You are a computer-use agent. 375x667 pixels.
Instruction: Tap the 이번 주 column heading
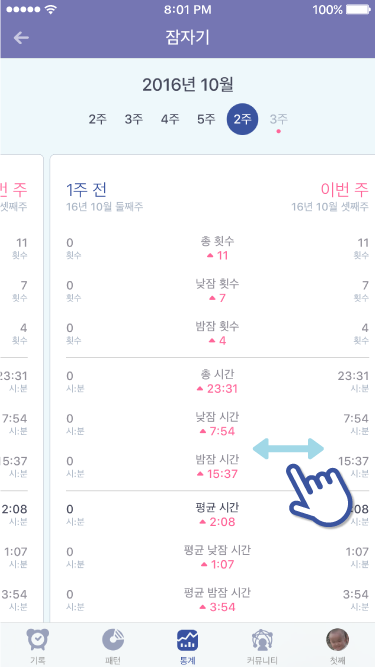pyautogui.click(x=344, y=190)
